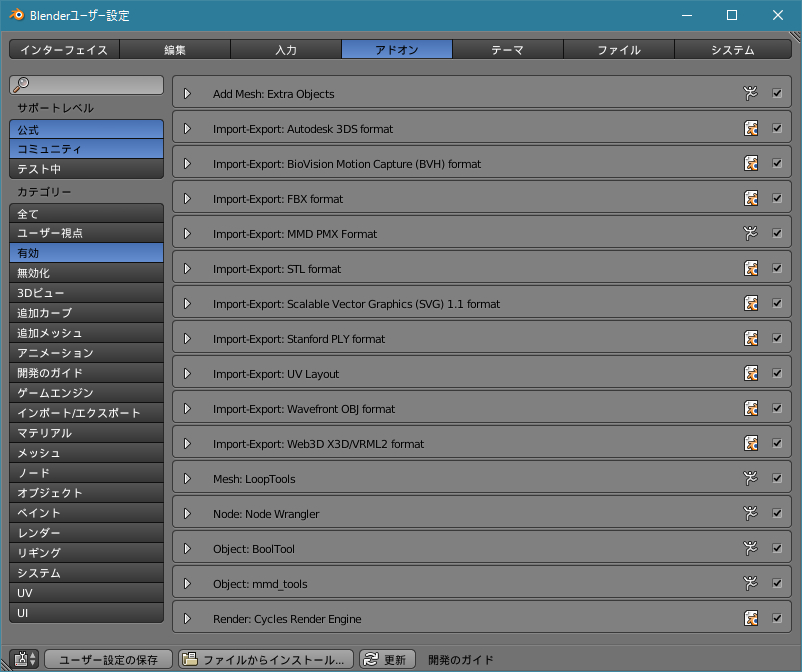This screenshot has height=672, width=802.
Task: Switch to the テーマ tab
Action: pos(507,50)
